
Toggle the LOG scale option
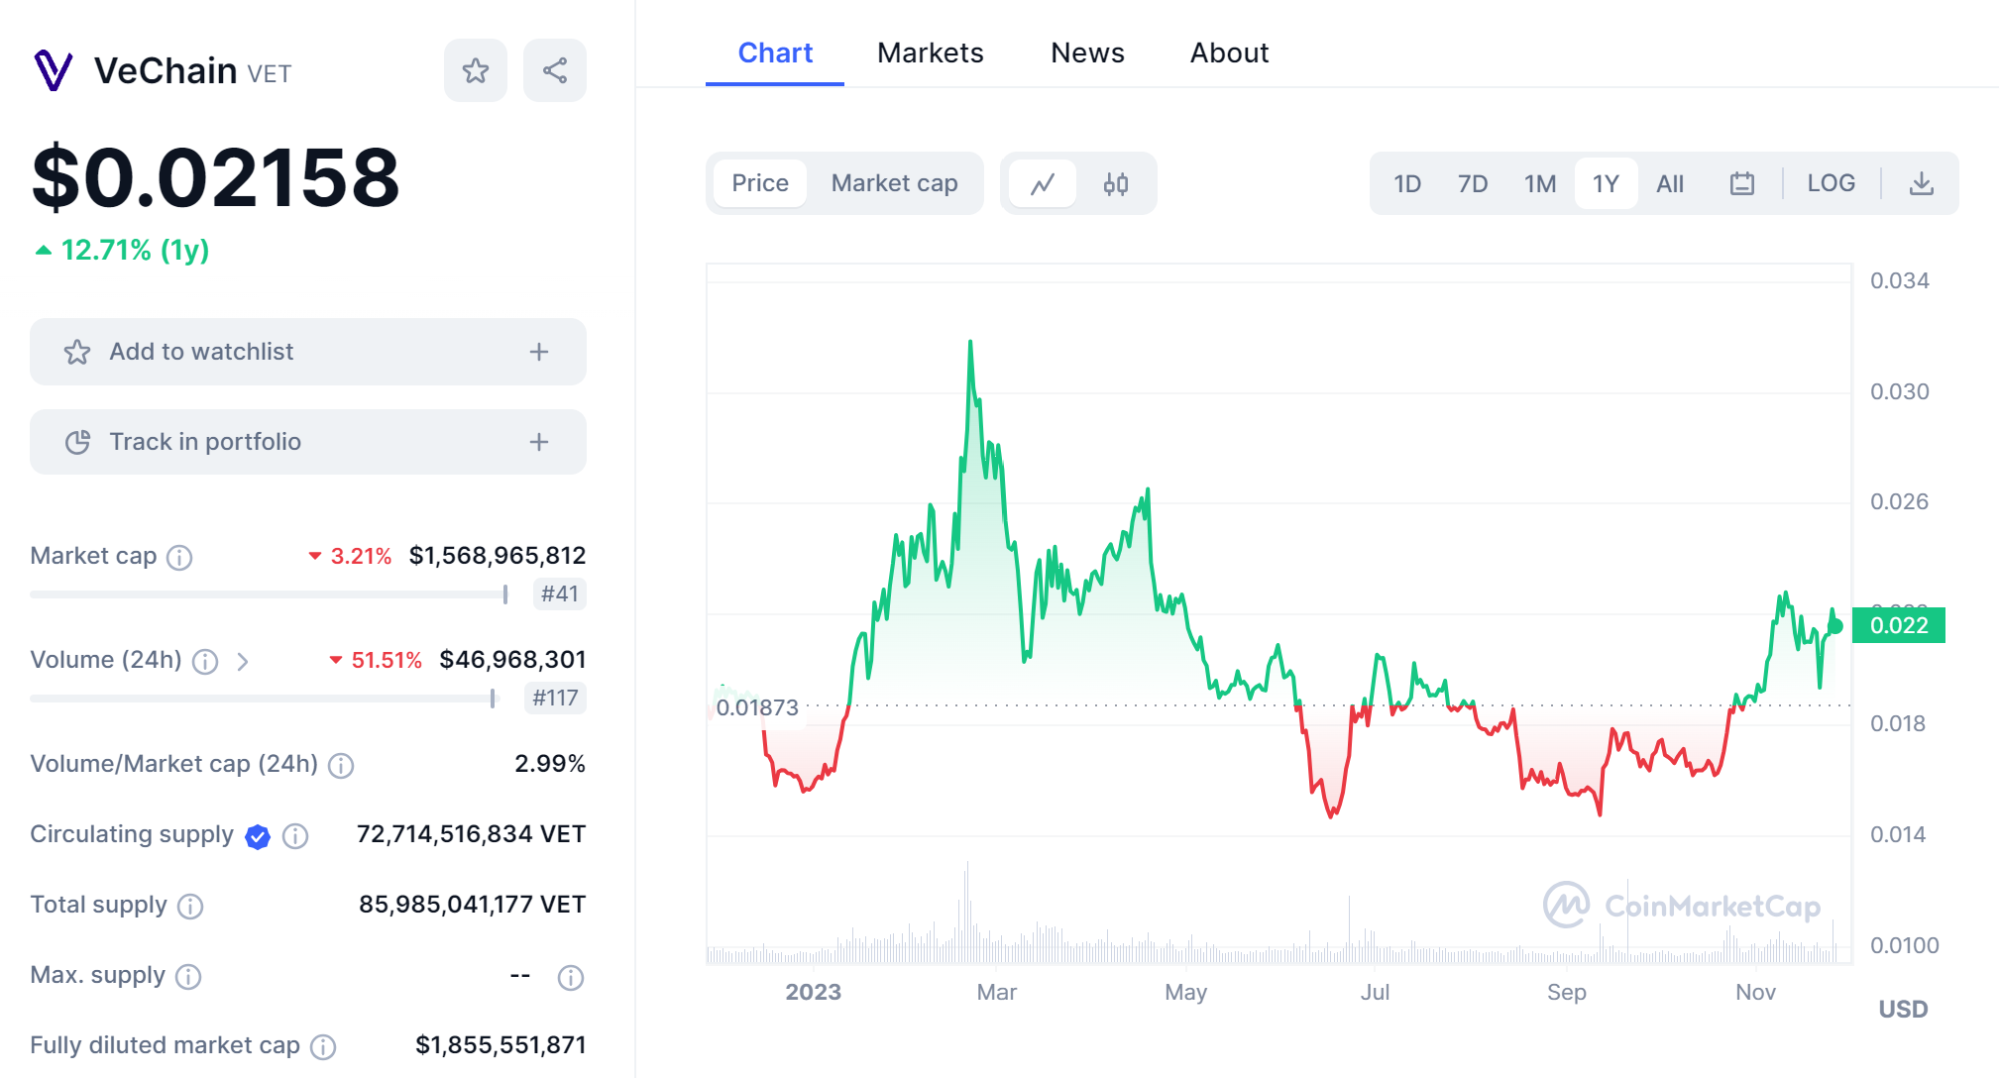pyautogui.click(x=1830, y=184)
